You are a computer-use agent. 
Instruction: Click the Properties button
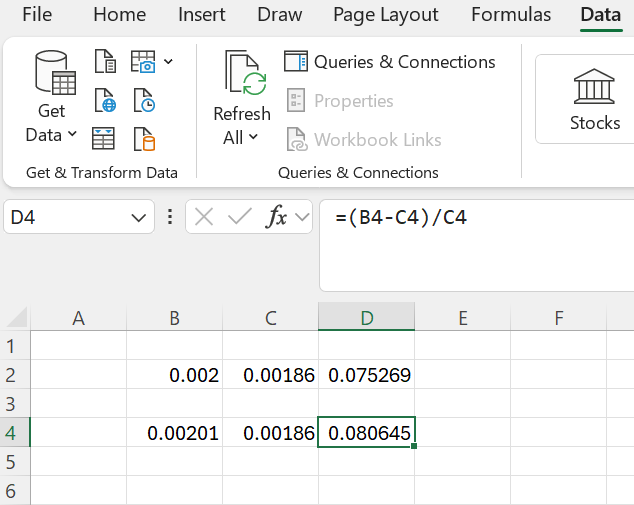point(340,101)
